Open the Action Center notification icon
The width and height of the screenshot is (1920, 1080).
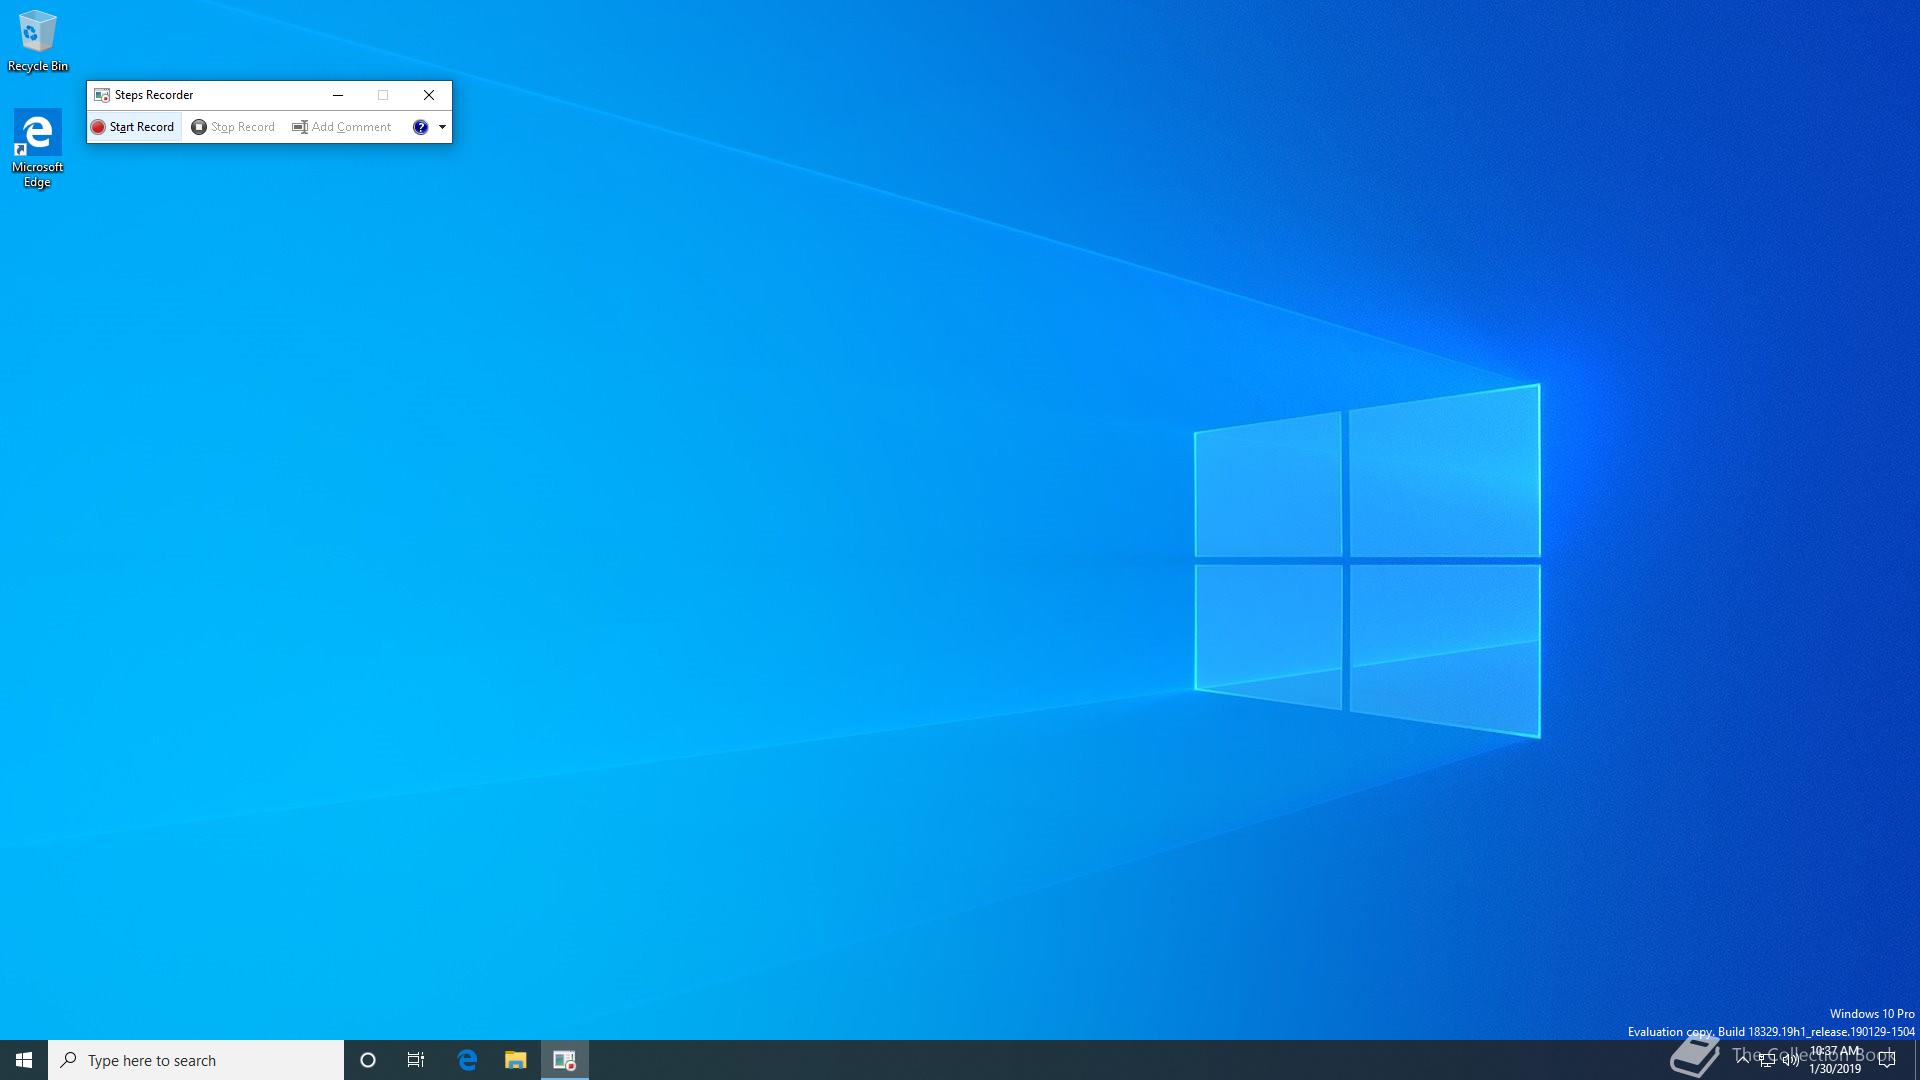click(x=1887, y=1060)
